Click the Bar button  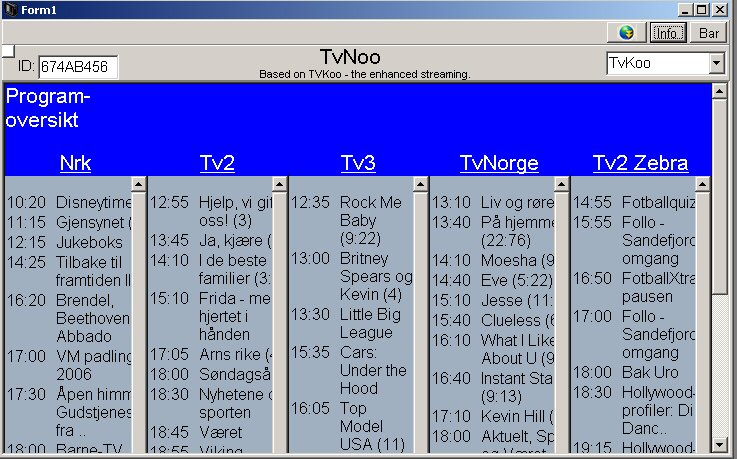(x=708, y=33)
